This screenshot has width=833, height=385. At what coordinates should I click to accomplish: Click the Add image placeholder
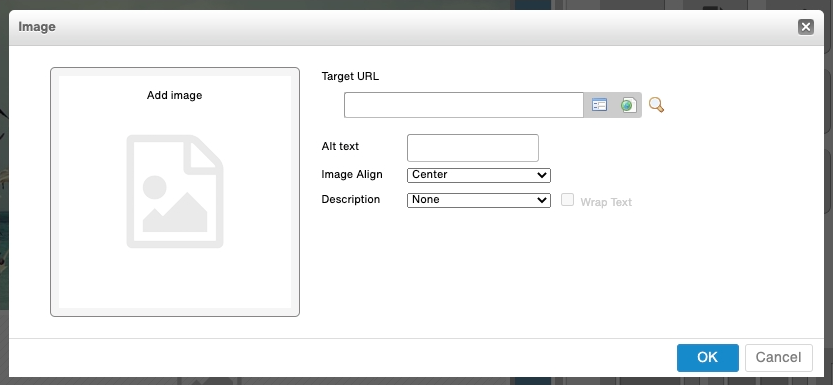click(x=175, y=192)
